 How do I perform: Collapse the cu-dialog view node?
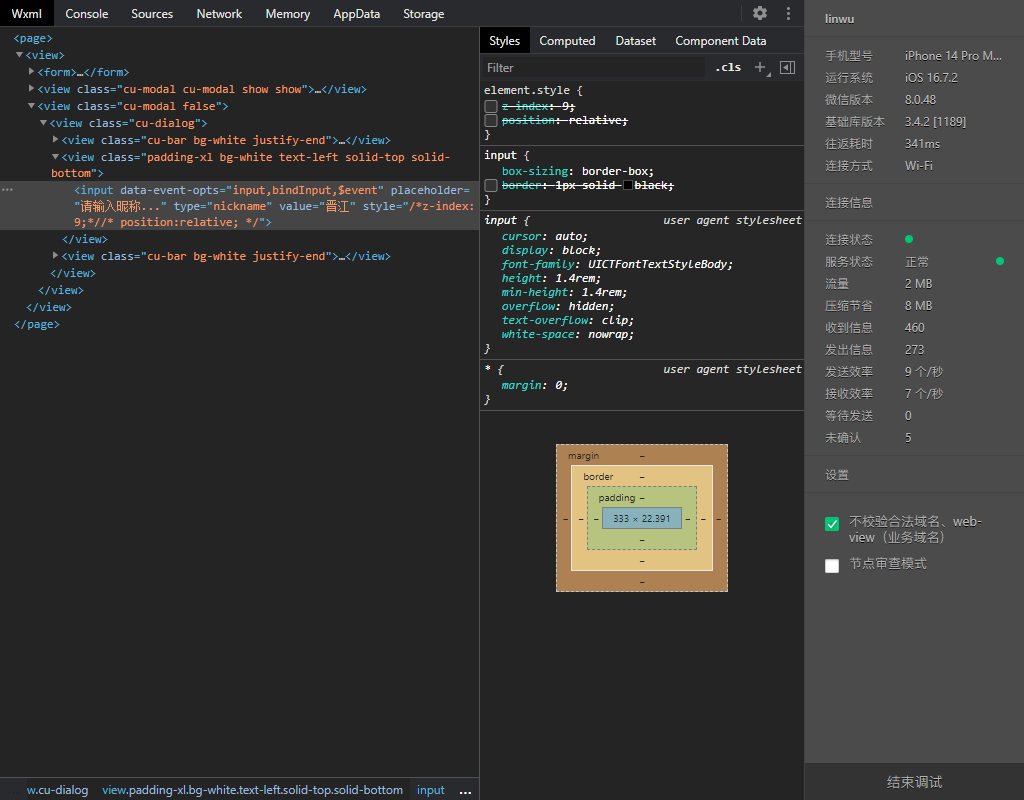pos(44,123)
